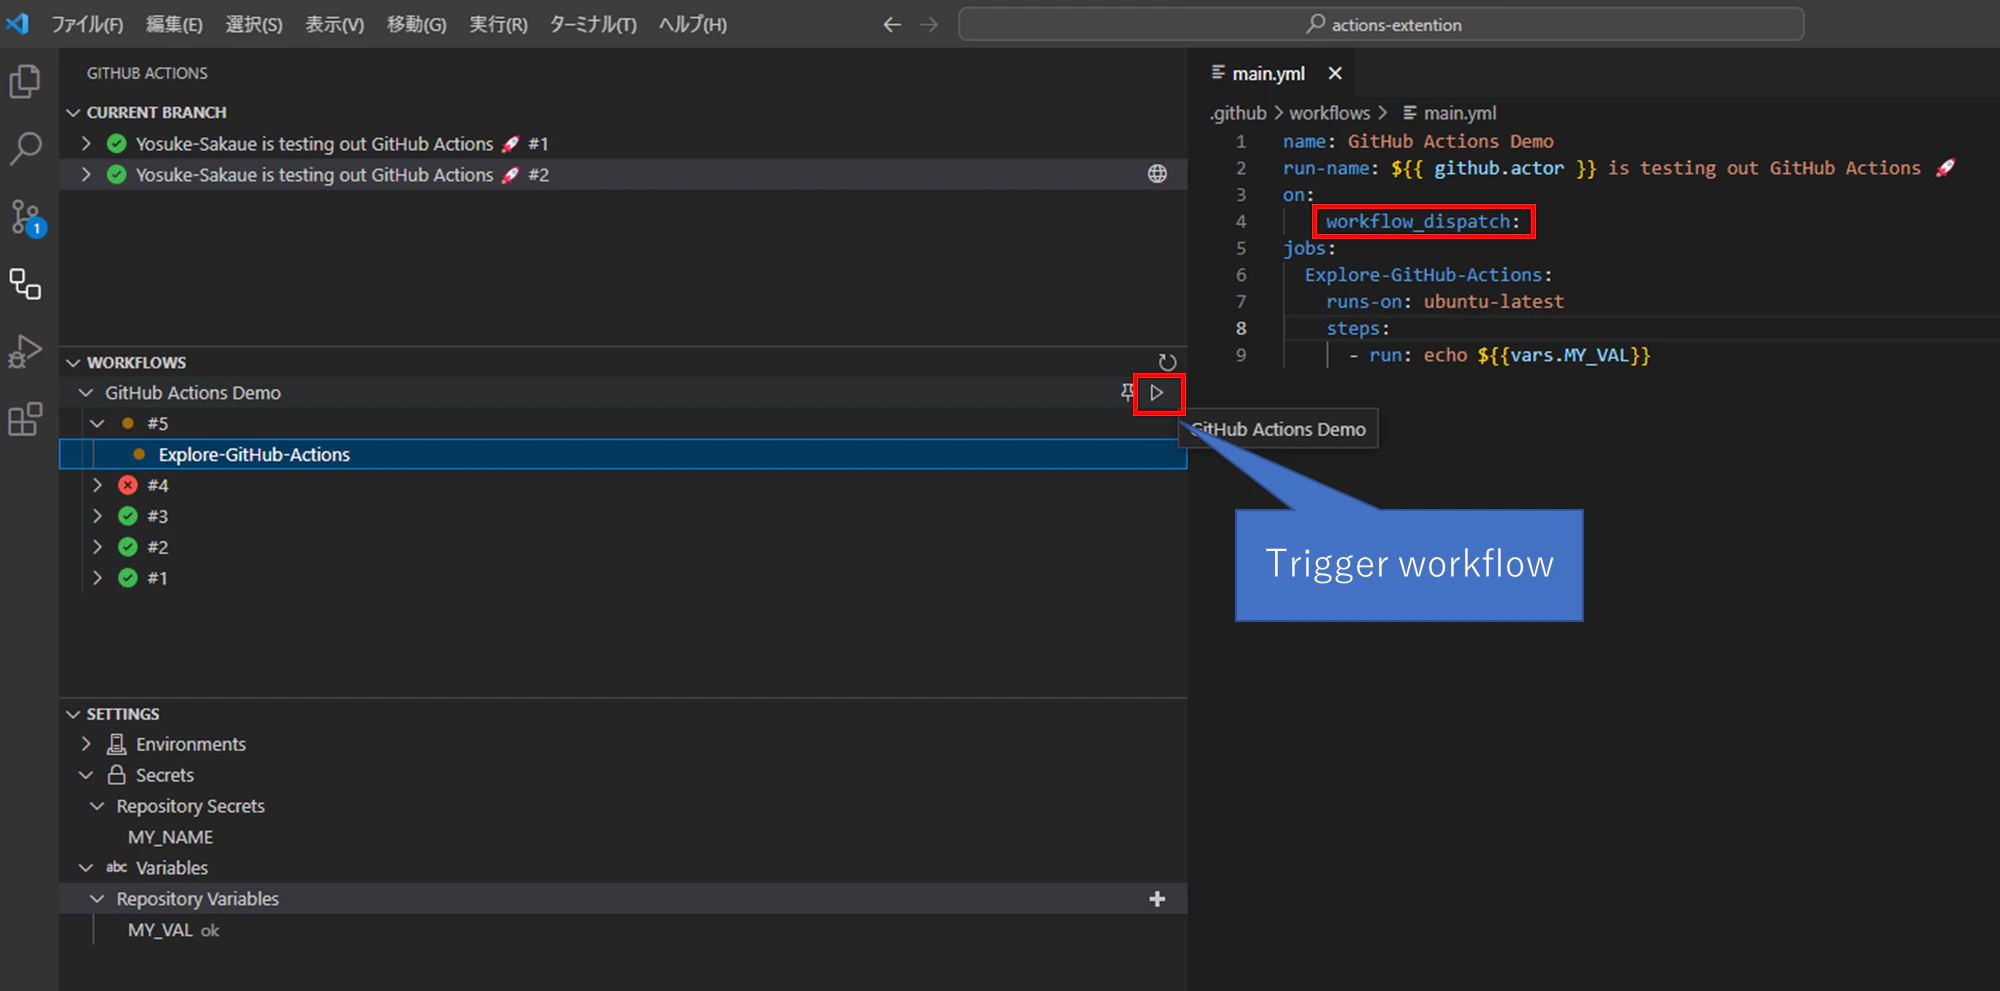Collapse workflow run #5
2000x991 pixels.
click(97, 423)
